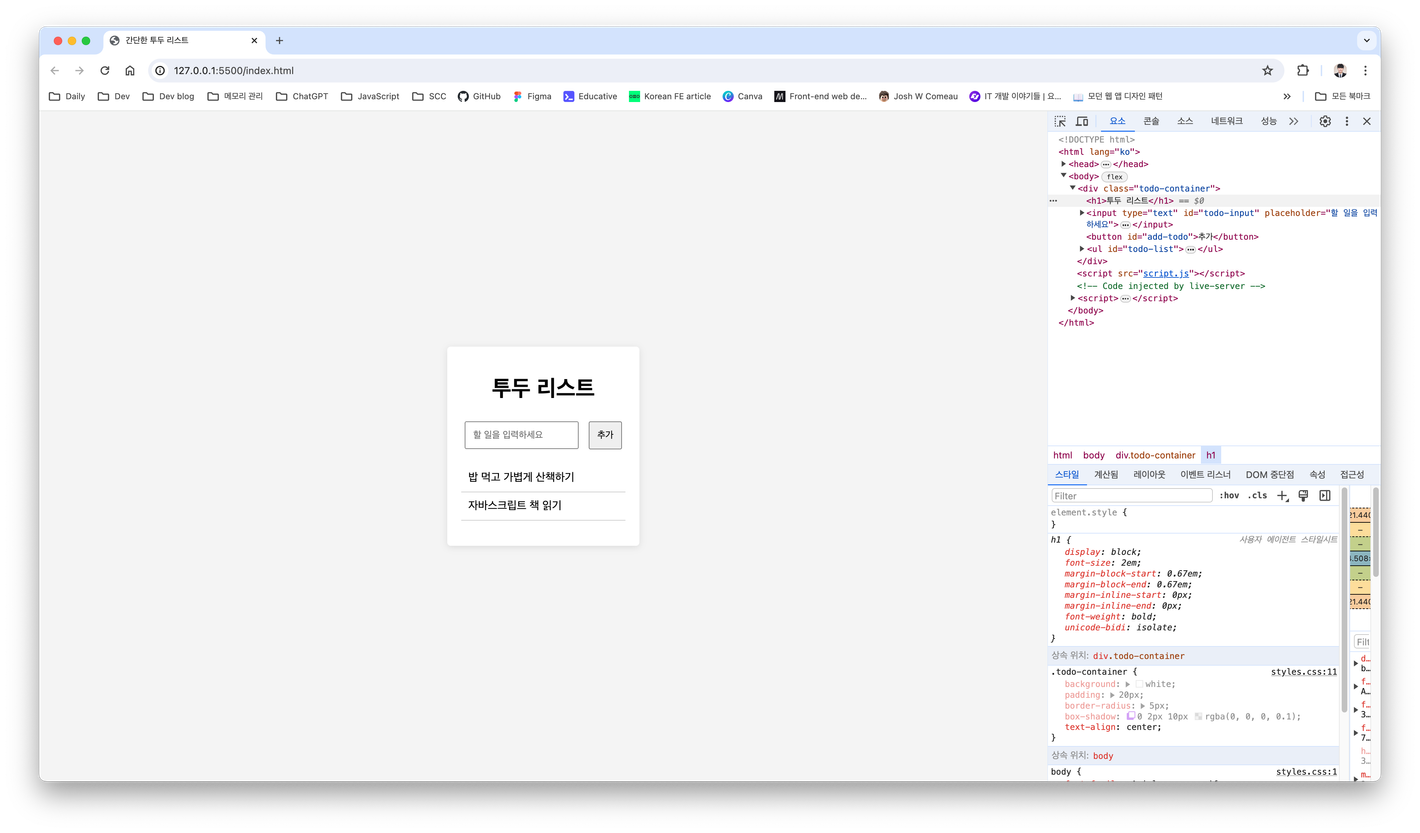
Task: Activate the element inspector picker icon
Action: [x=1060, y=121]
